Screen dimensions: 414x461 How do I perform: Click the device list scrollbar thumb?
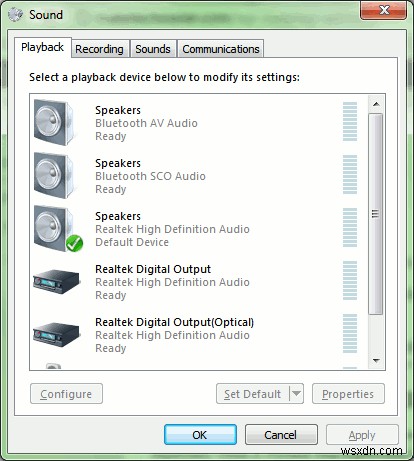click(x=376, y=214)
